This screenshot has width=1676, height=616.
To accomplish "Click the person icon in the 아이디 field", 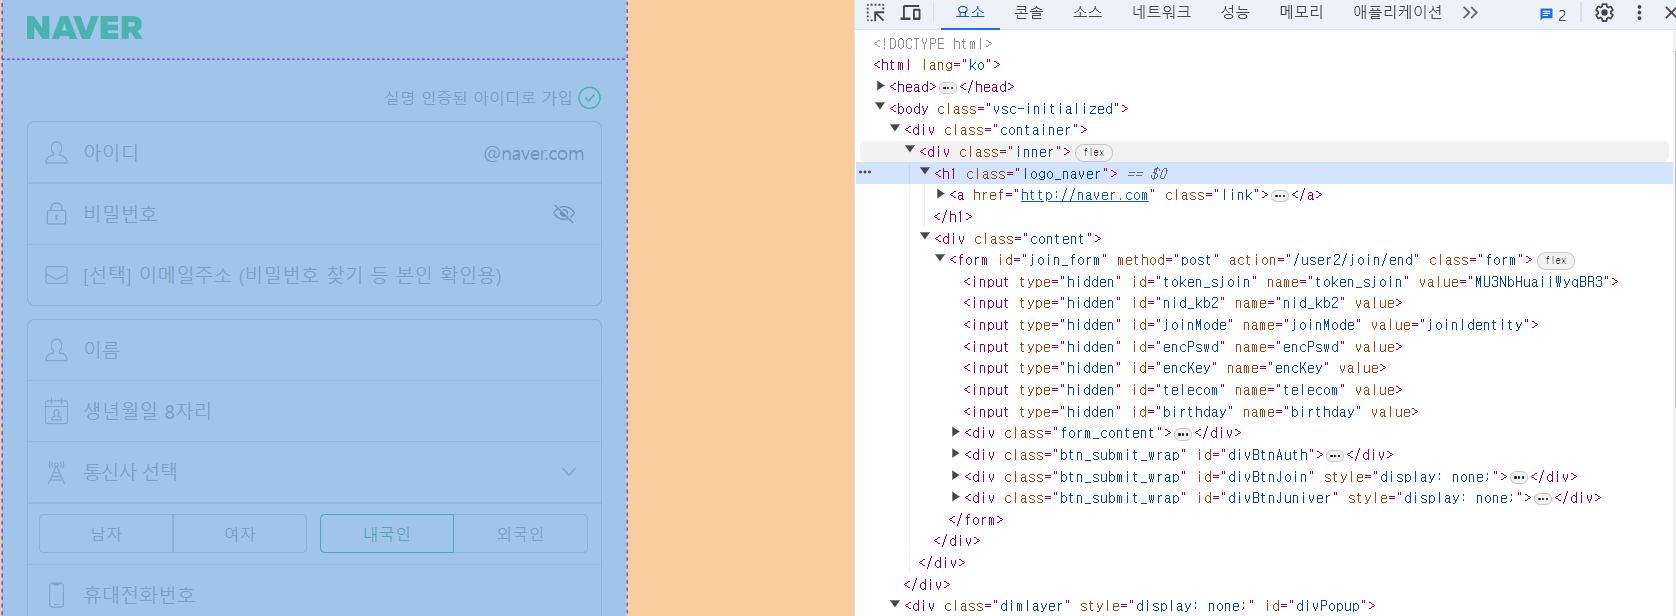I will [57, 153].
